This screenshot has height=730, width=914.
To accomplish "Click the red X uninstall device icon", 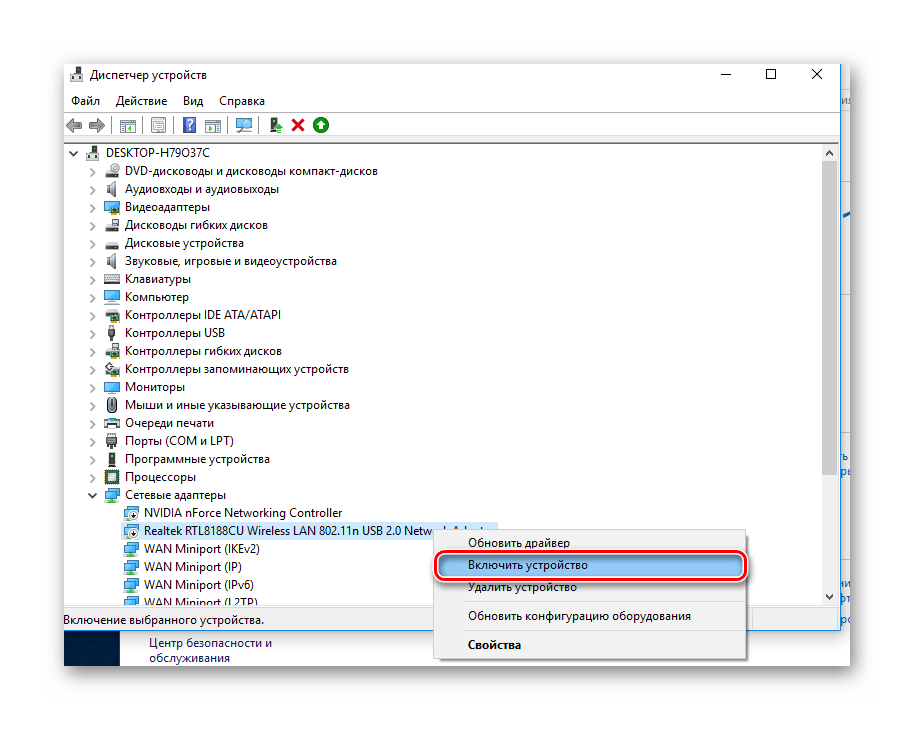I will [x=298, y=125].
